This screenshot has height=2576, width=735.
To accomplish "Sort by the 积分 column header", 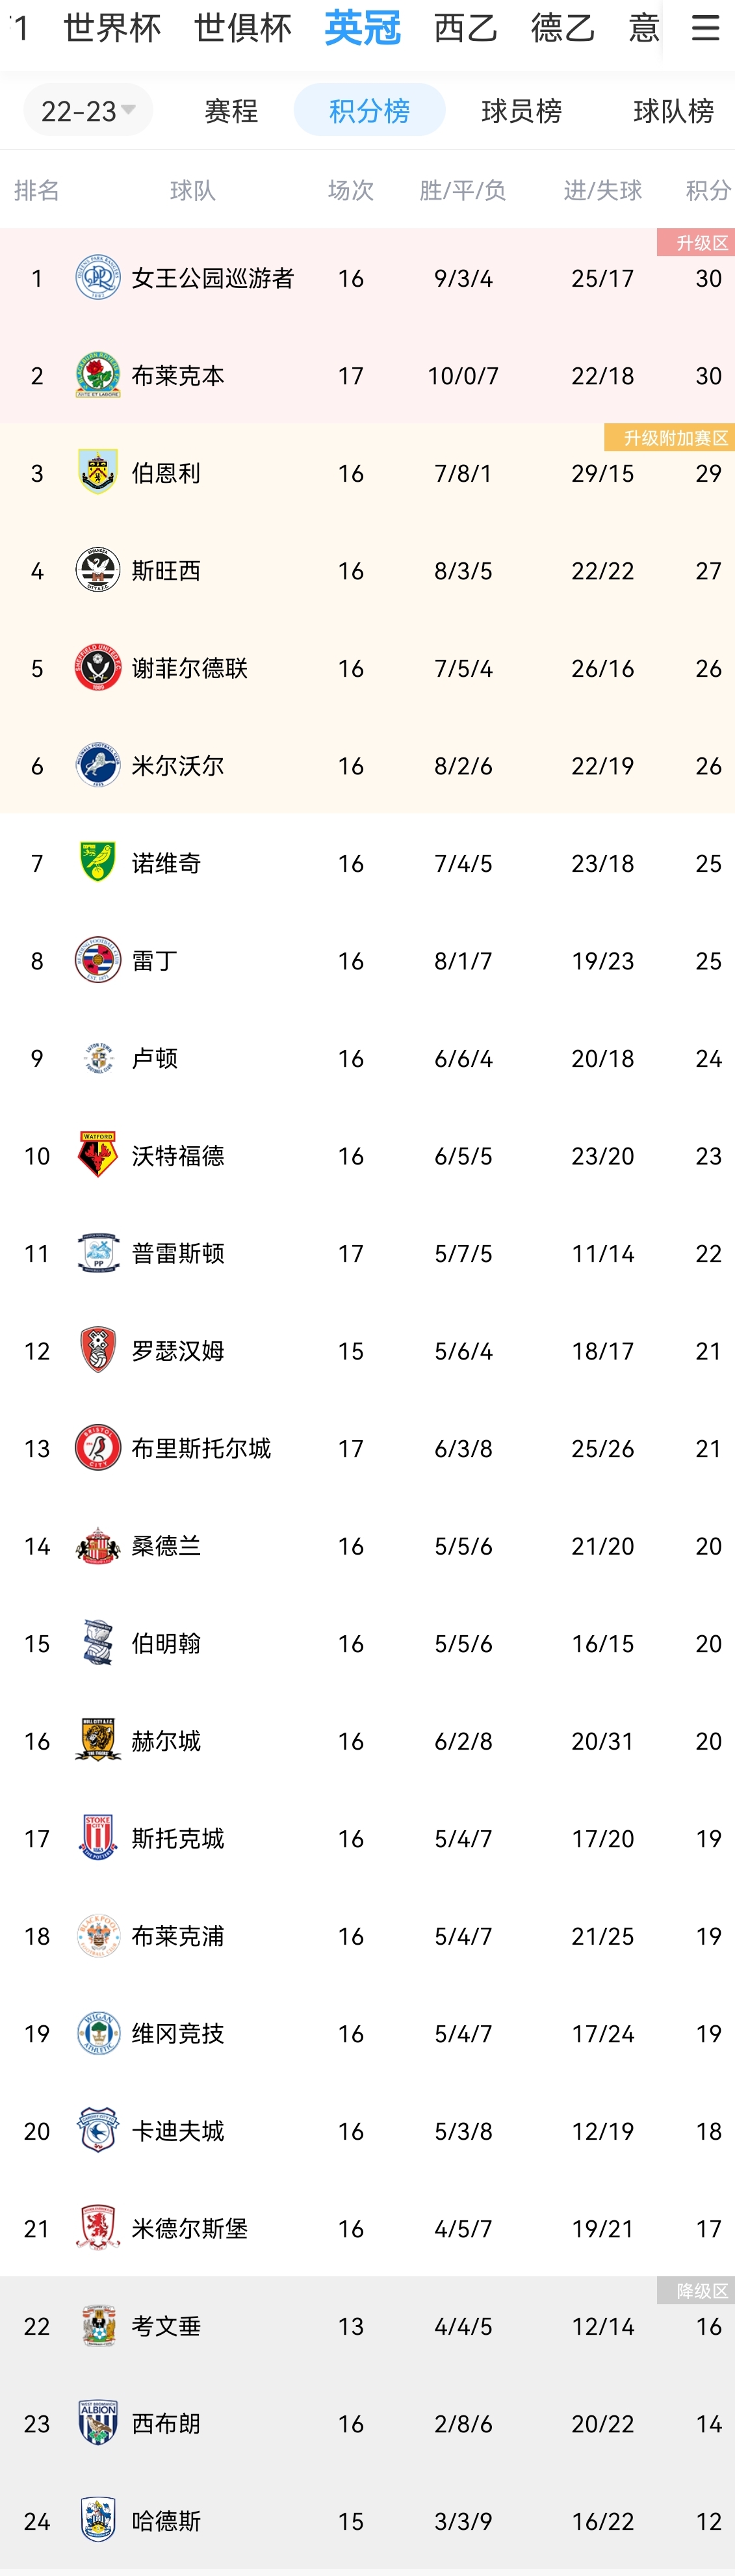I will 708,190.
